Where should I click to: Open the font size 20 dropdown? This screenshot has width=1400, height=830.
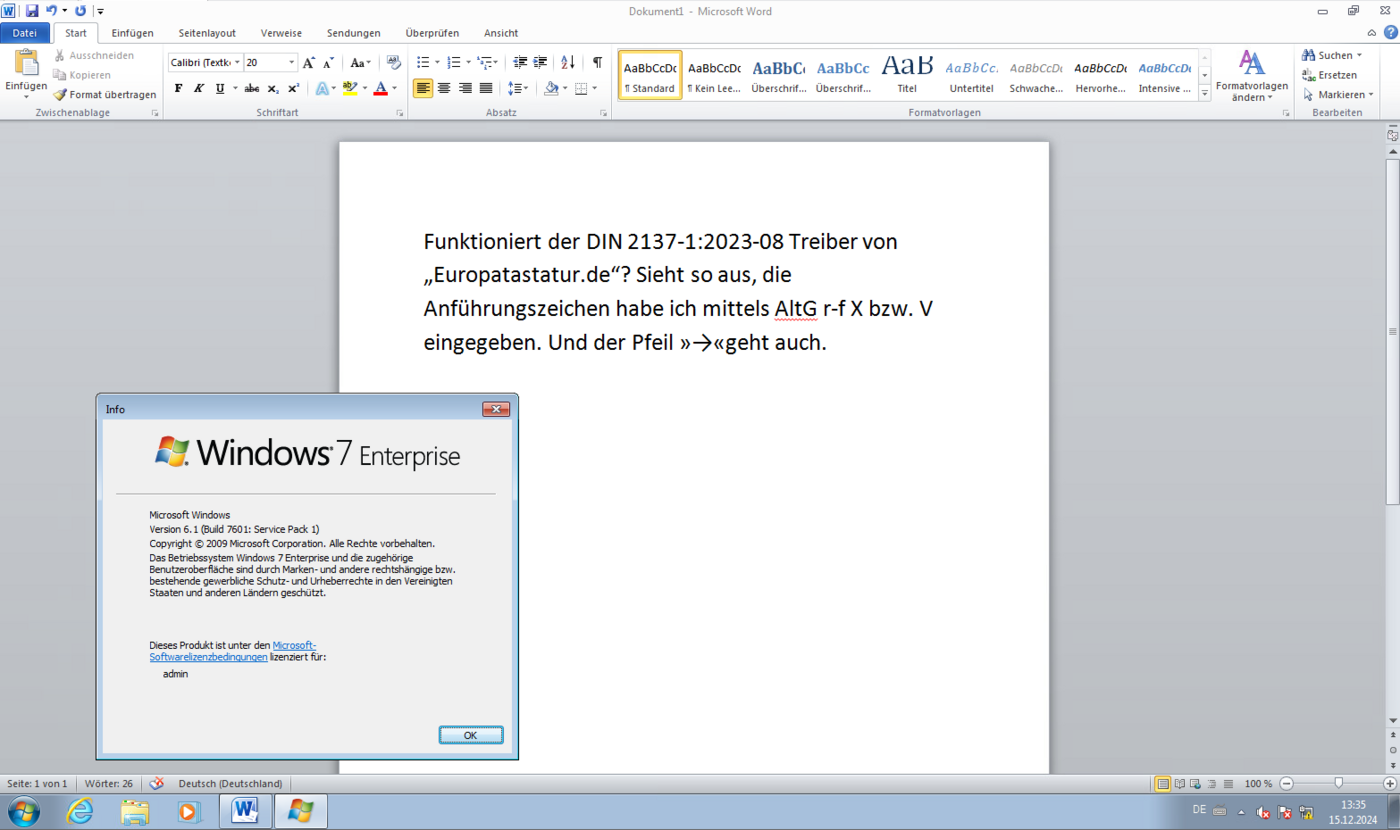coord(292,62)
